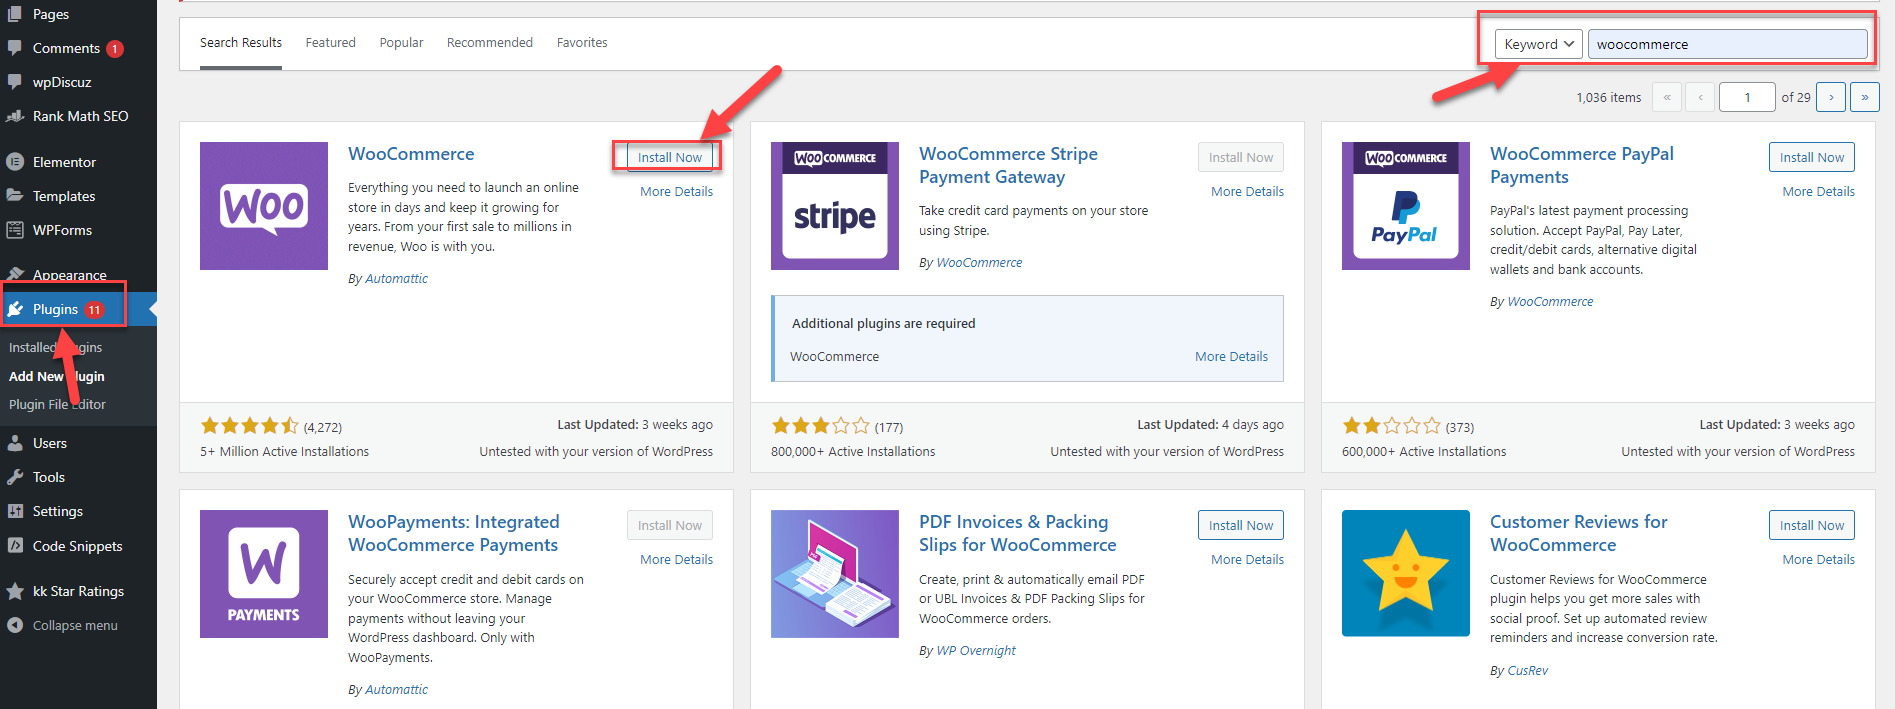Click the WooCommerce purple Woo logo

264,206
